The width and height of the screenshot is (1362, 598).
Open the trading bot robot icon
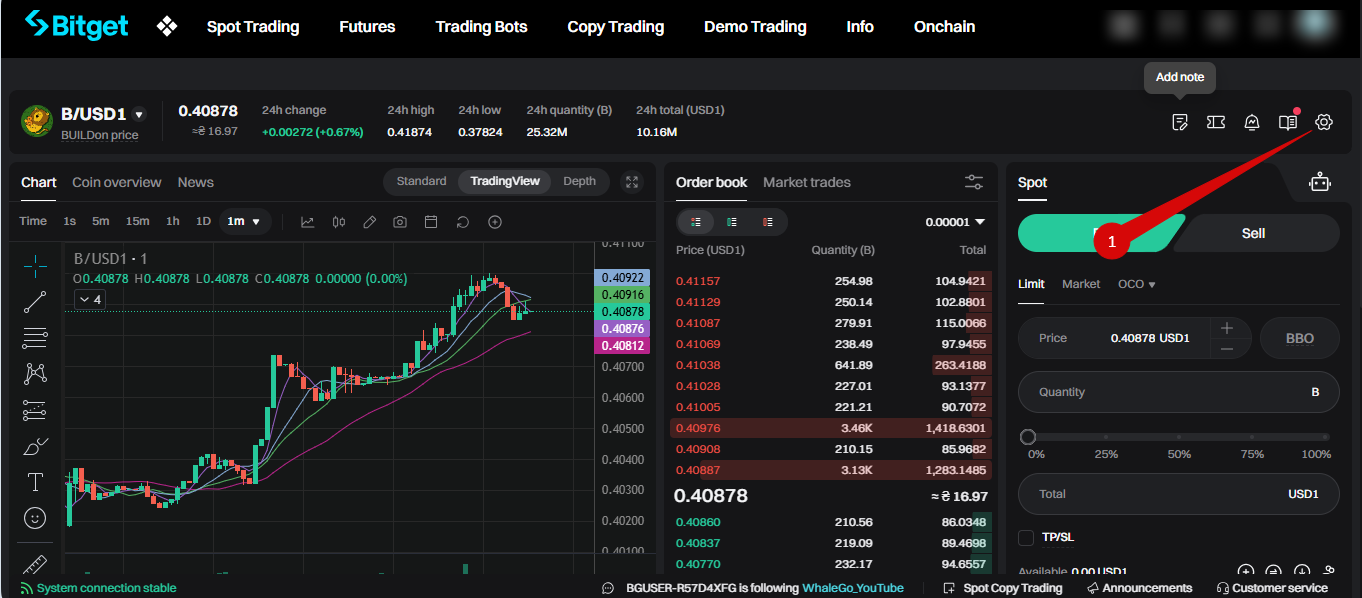(1321, 182)
